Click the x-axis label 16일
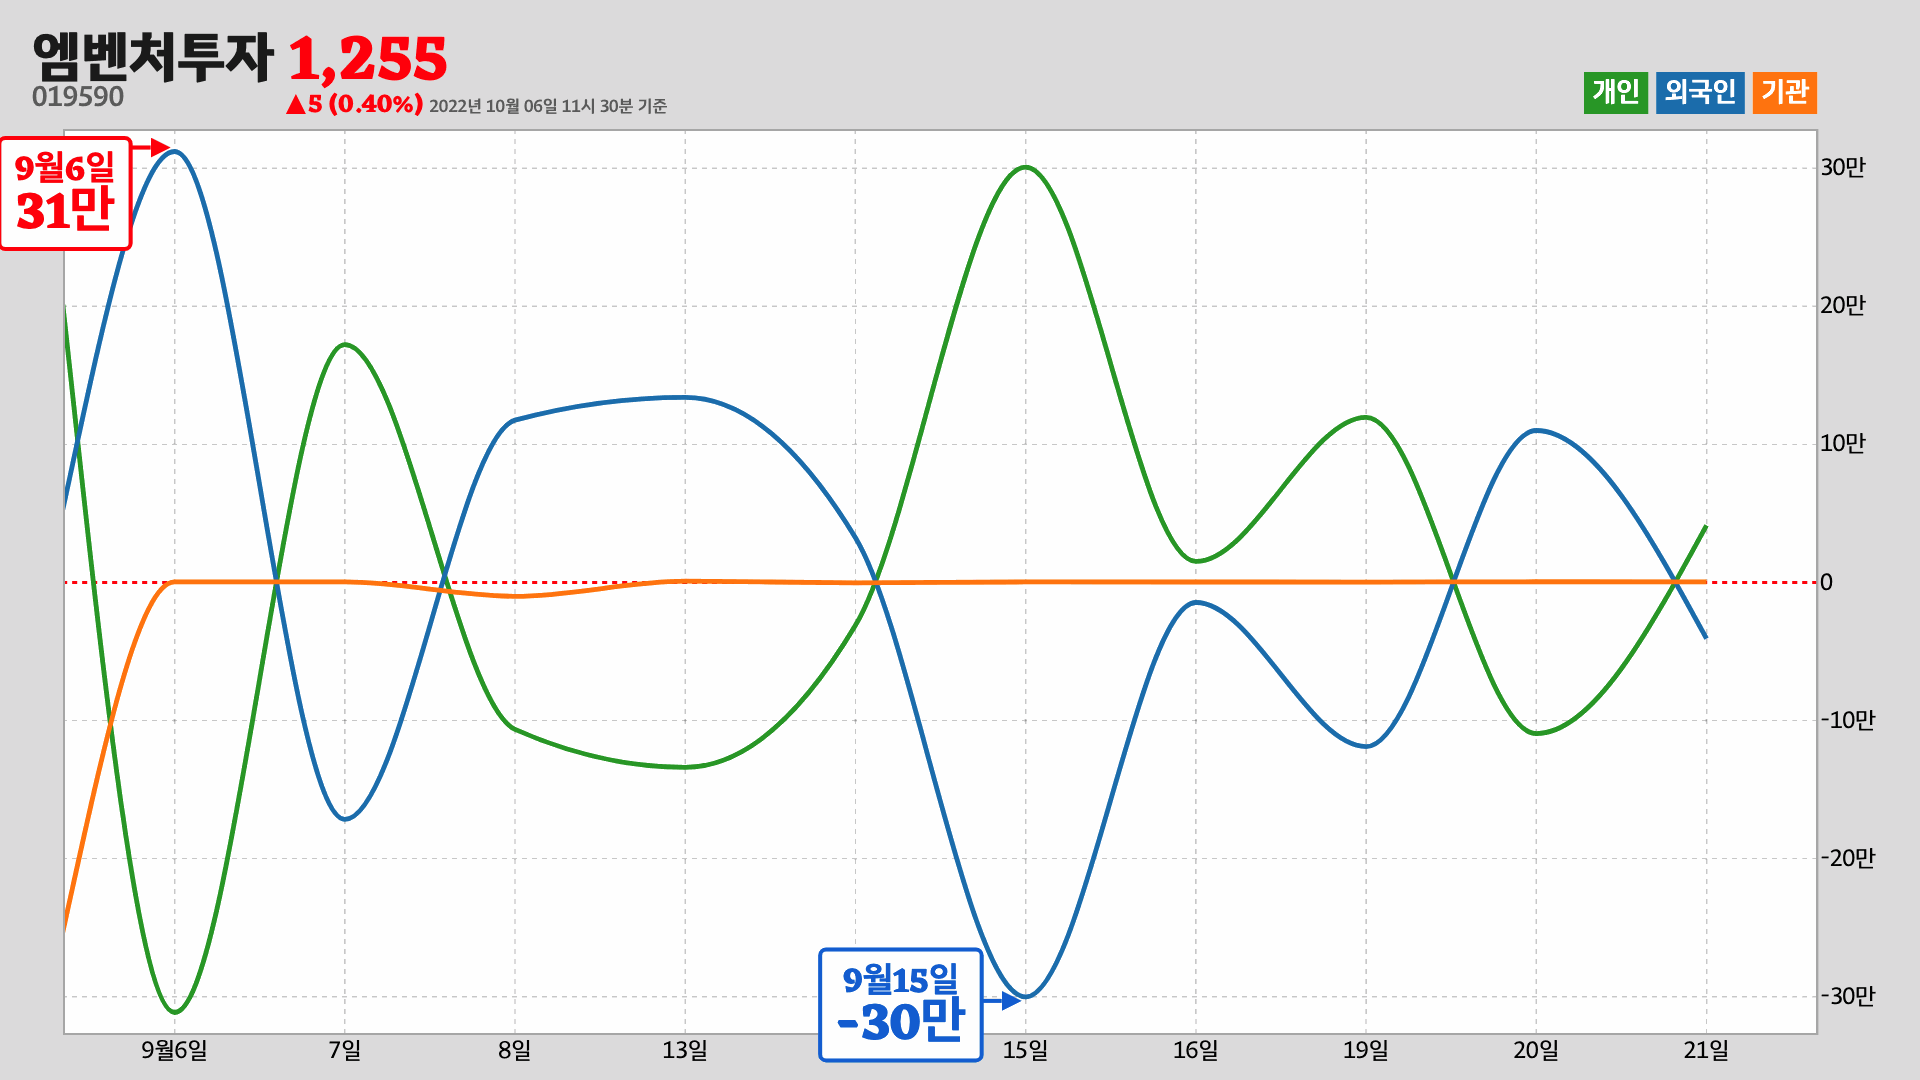This screenshot has width=1920, height=1080. pyautogui.click(x=1195, y=1050)
